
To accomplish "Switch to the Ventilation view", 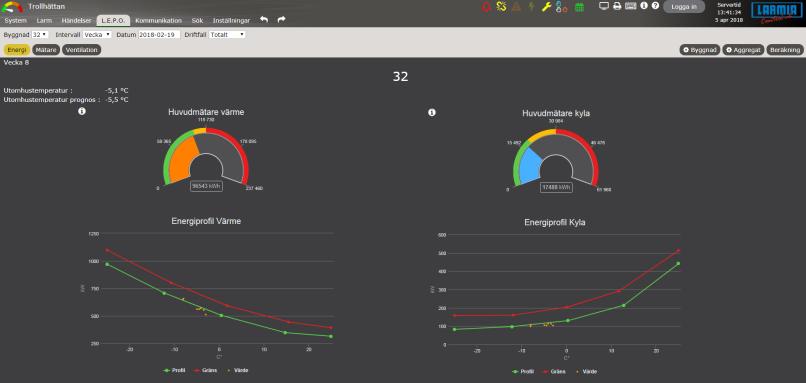I will point(82,50).
